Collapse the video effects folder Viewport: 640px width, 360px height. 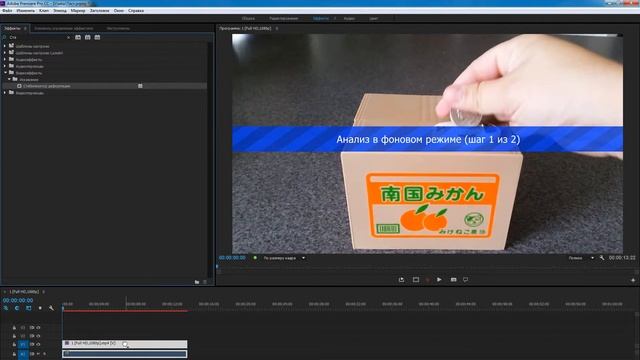point(5,73)
